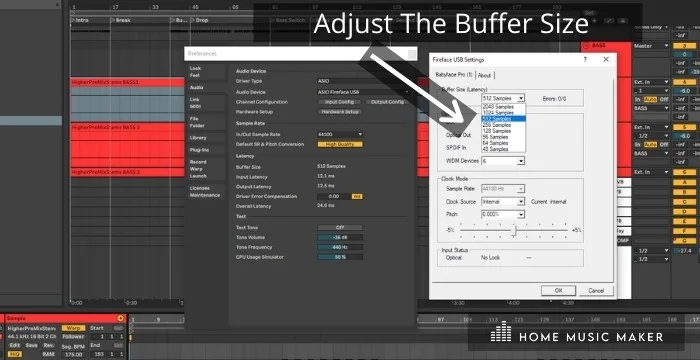Click the Seg. BPM 175.00 field
The width and height of the screenshot is (700, 360).
[x=73, y=354]
